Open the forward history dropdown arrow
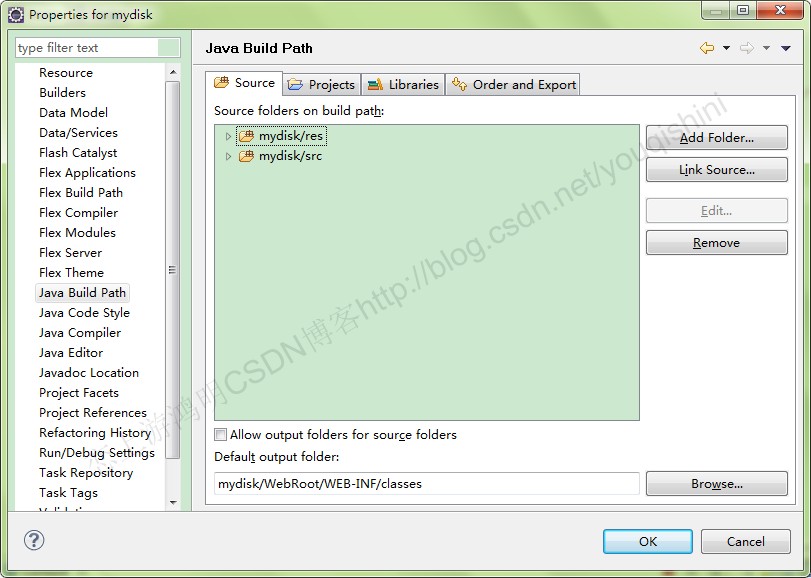 767,48
